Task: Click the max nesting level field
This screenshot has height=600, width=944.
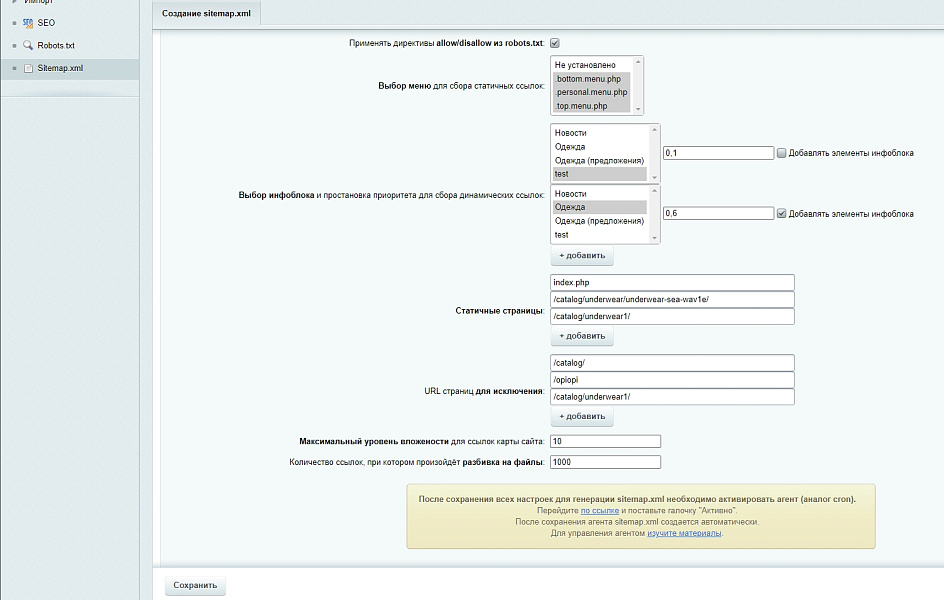Action: tap(605, 441)
